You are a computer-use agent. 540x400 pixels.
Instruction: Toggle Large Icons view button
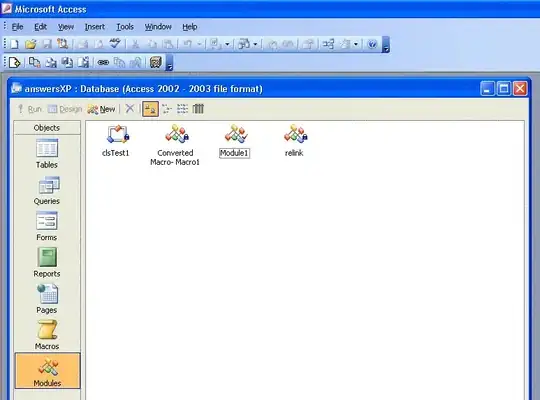[150, 109]
